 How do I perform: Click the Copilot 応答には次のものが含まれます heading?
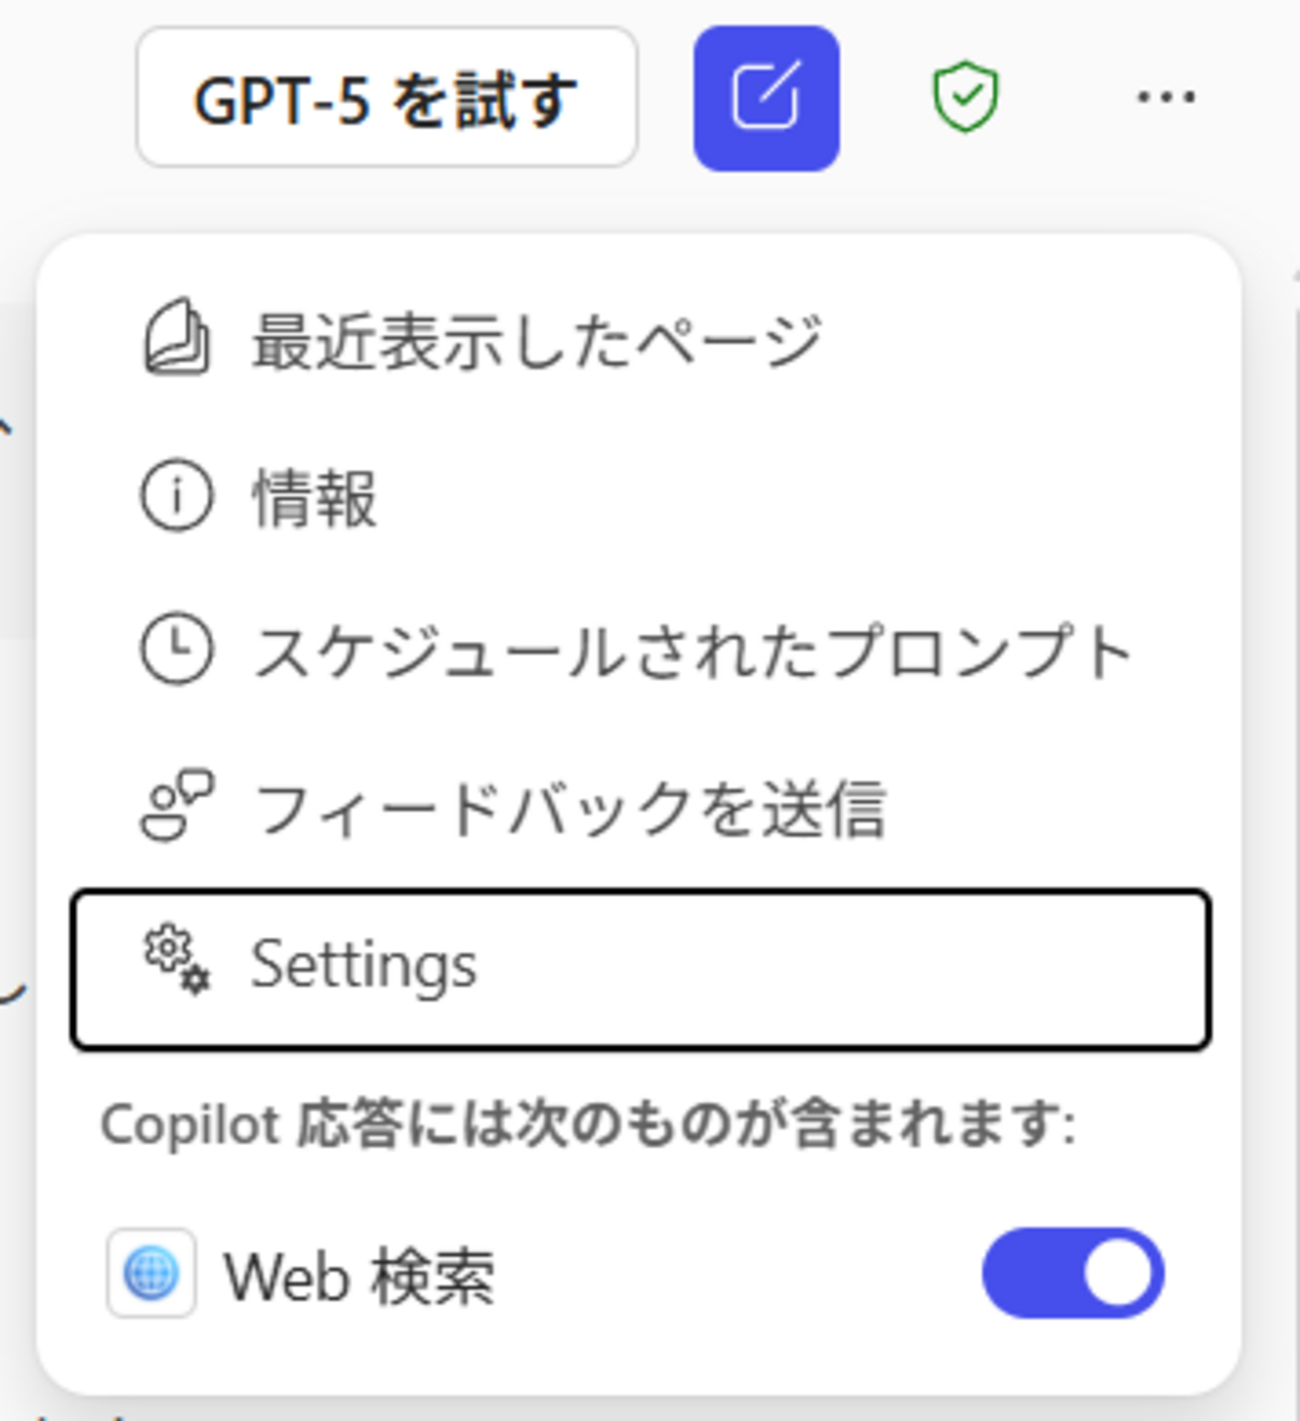(588, 1125)
